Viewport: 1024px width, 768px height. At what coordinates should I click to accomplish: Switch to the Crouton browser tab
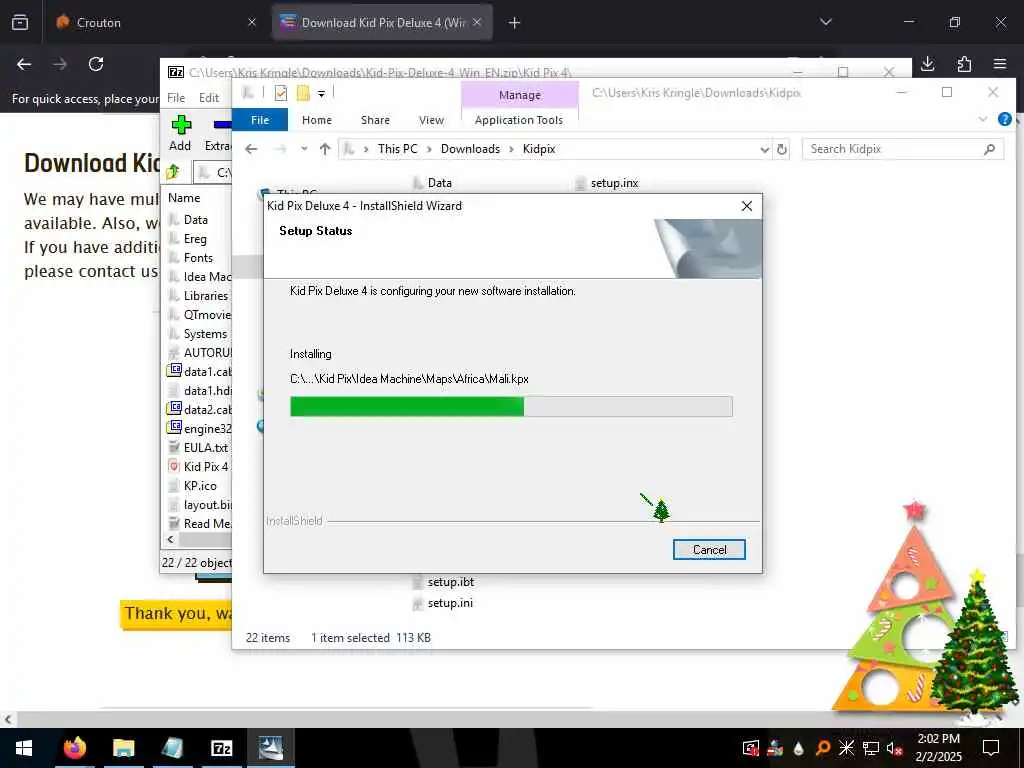coord(155,22)
